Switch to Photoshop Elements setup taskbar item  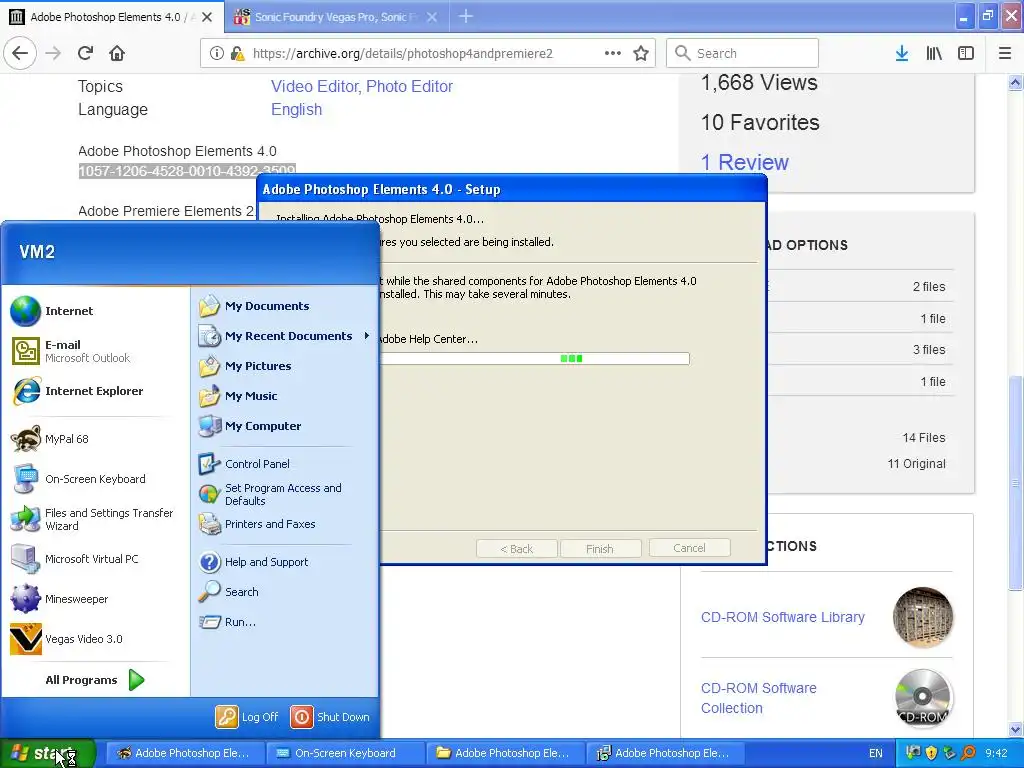click(665, 753)
